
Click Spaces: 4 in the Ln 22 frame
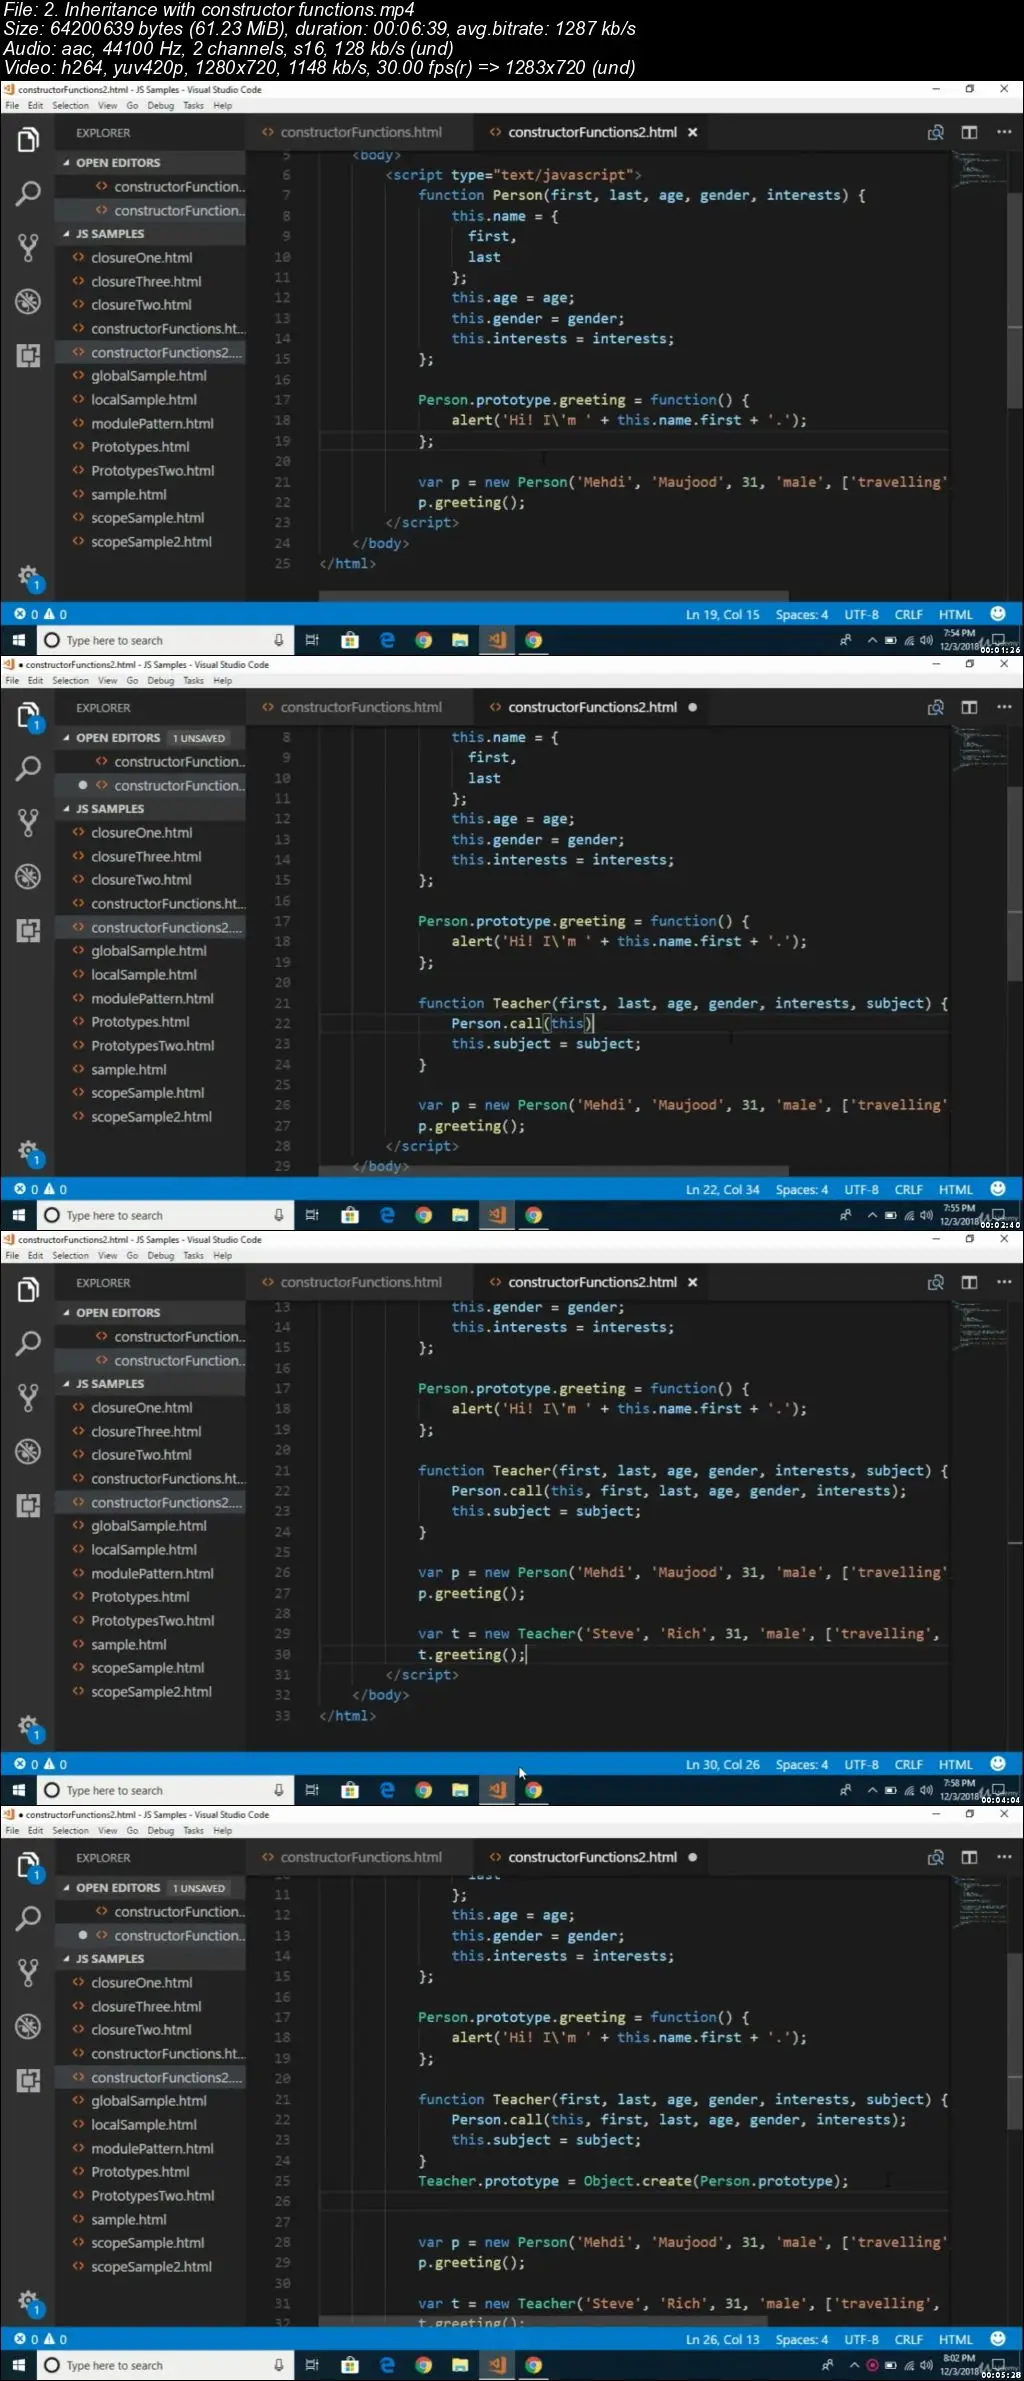point(802,1190)
